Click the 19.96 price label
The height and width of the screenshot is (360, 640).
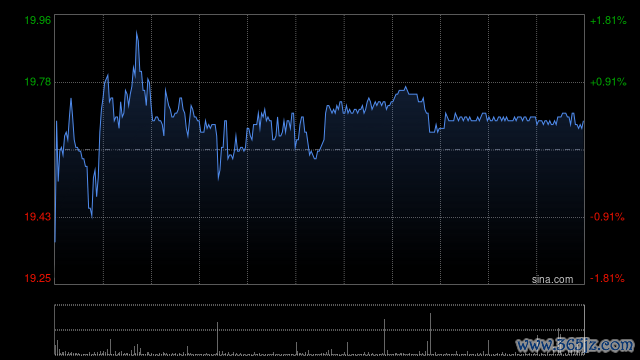[38, 20]
